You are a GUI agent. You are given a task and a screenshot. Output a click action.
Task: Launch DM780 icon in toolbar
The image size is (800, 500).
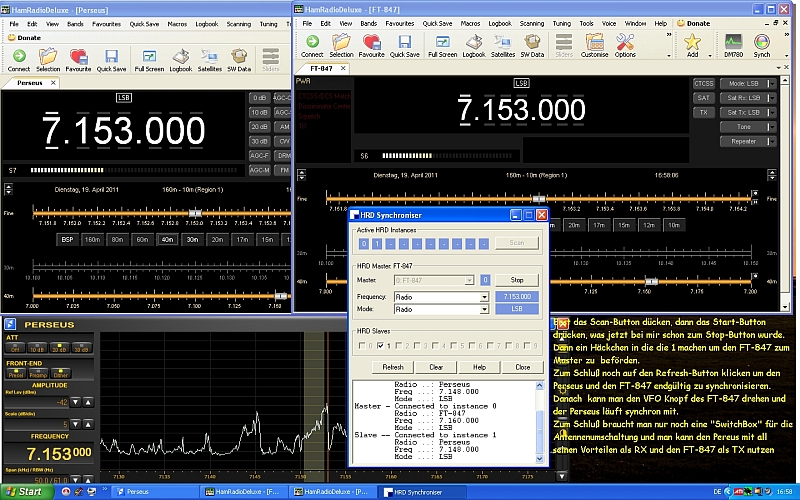pos(733,41)
